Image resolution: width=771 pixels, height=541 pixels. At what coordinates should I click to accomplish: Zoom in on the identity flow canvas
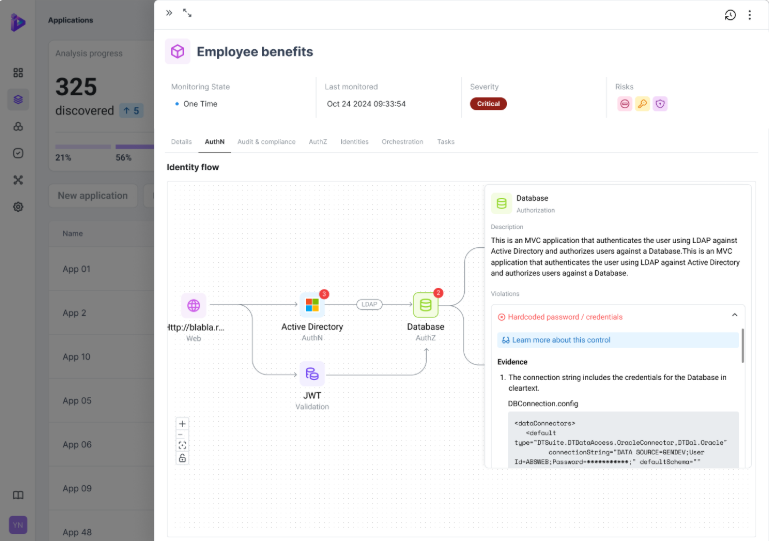182,423
